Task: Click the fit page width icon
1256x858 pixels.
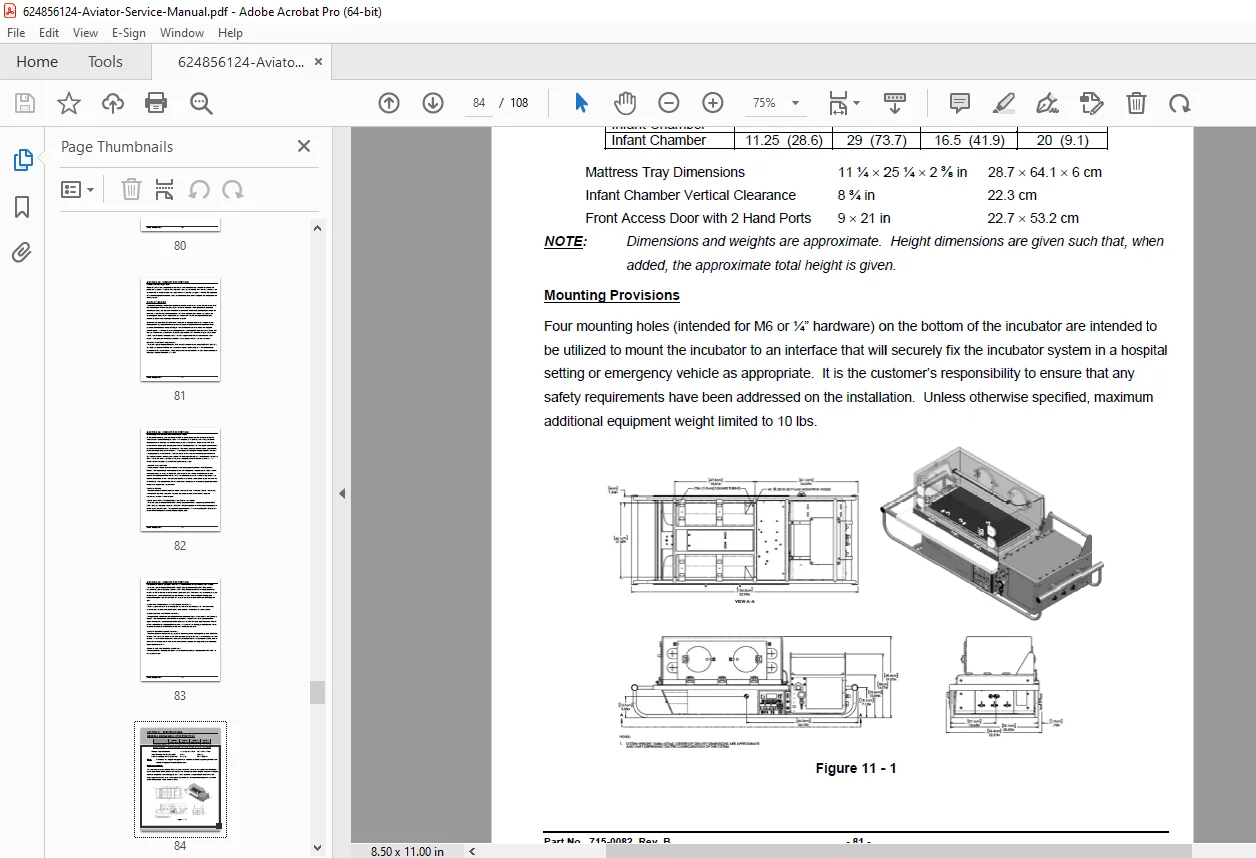Action: coord(838,103)
